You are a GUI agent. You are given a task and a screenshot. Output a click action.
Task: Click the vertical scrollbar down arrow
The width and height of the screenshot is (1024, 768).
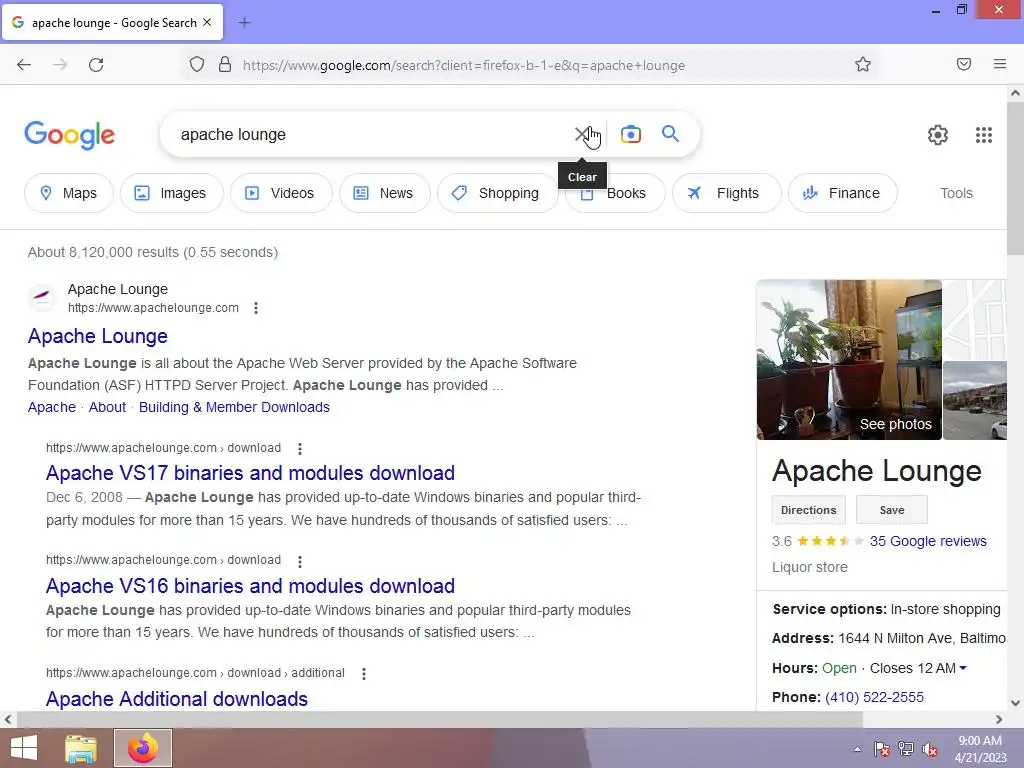[1016, 703]
